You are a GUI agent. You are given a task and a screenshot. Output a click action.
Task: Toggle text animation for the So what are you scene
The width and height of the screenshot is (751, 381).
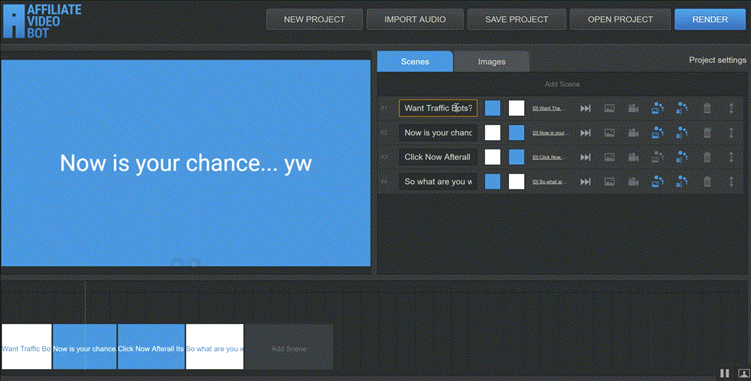point(682,182)
